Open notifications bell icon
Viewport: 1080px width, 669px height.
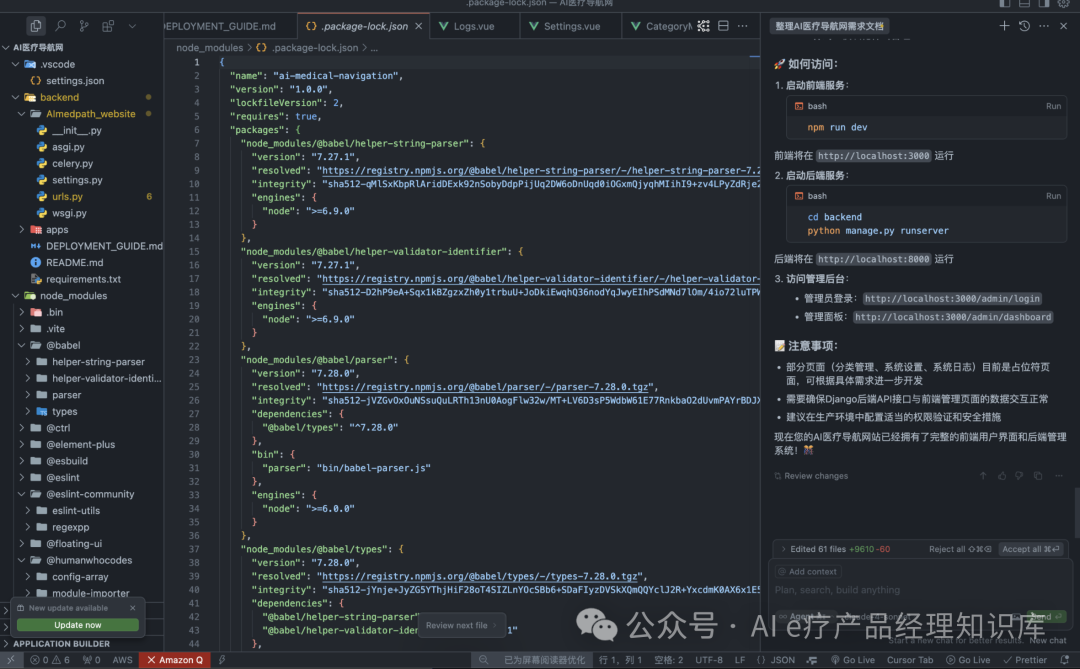tap(1064, 660)
